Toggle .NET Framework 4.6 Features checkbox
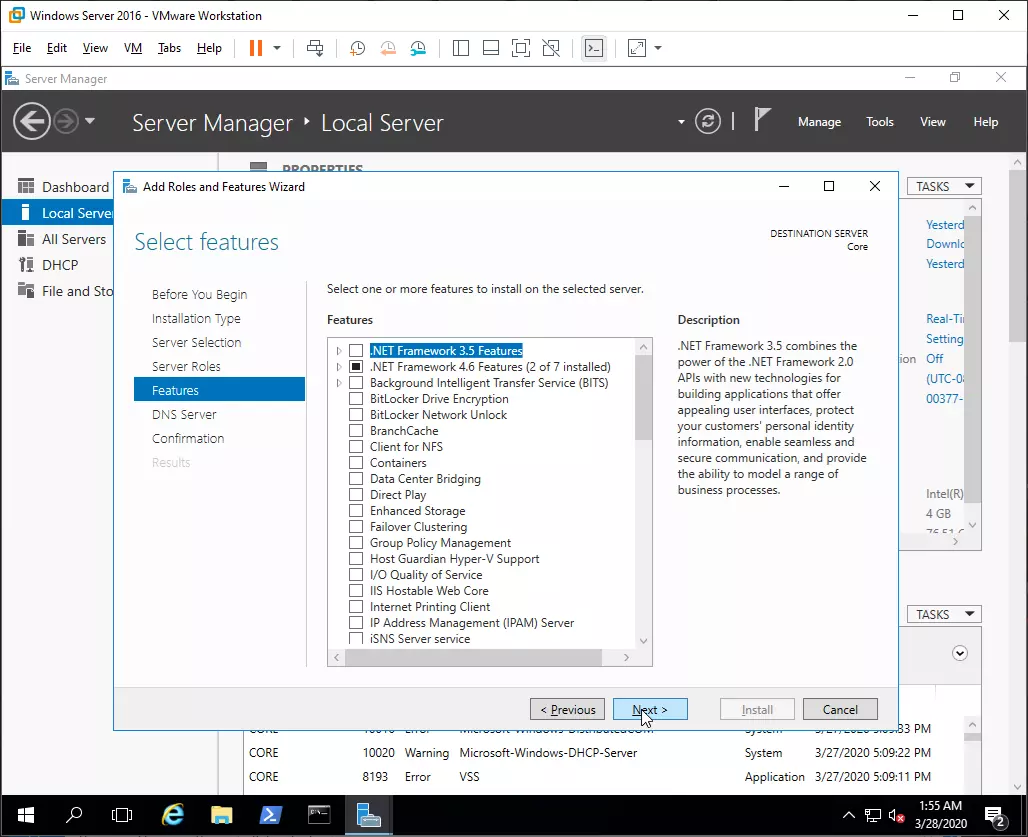 click(356, 366)
